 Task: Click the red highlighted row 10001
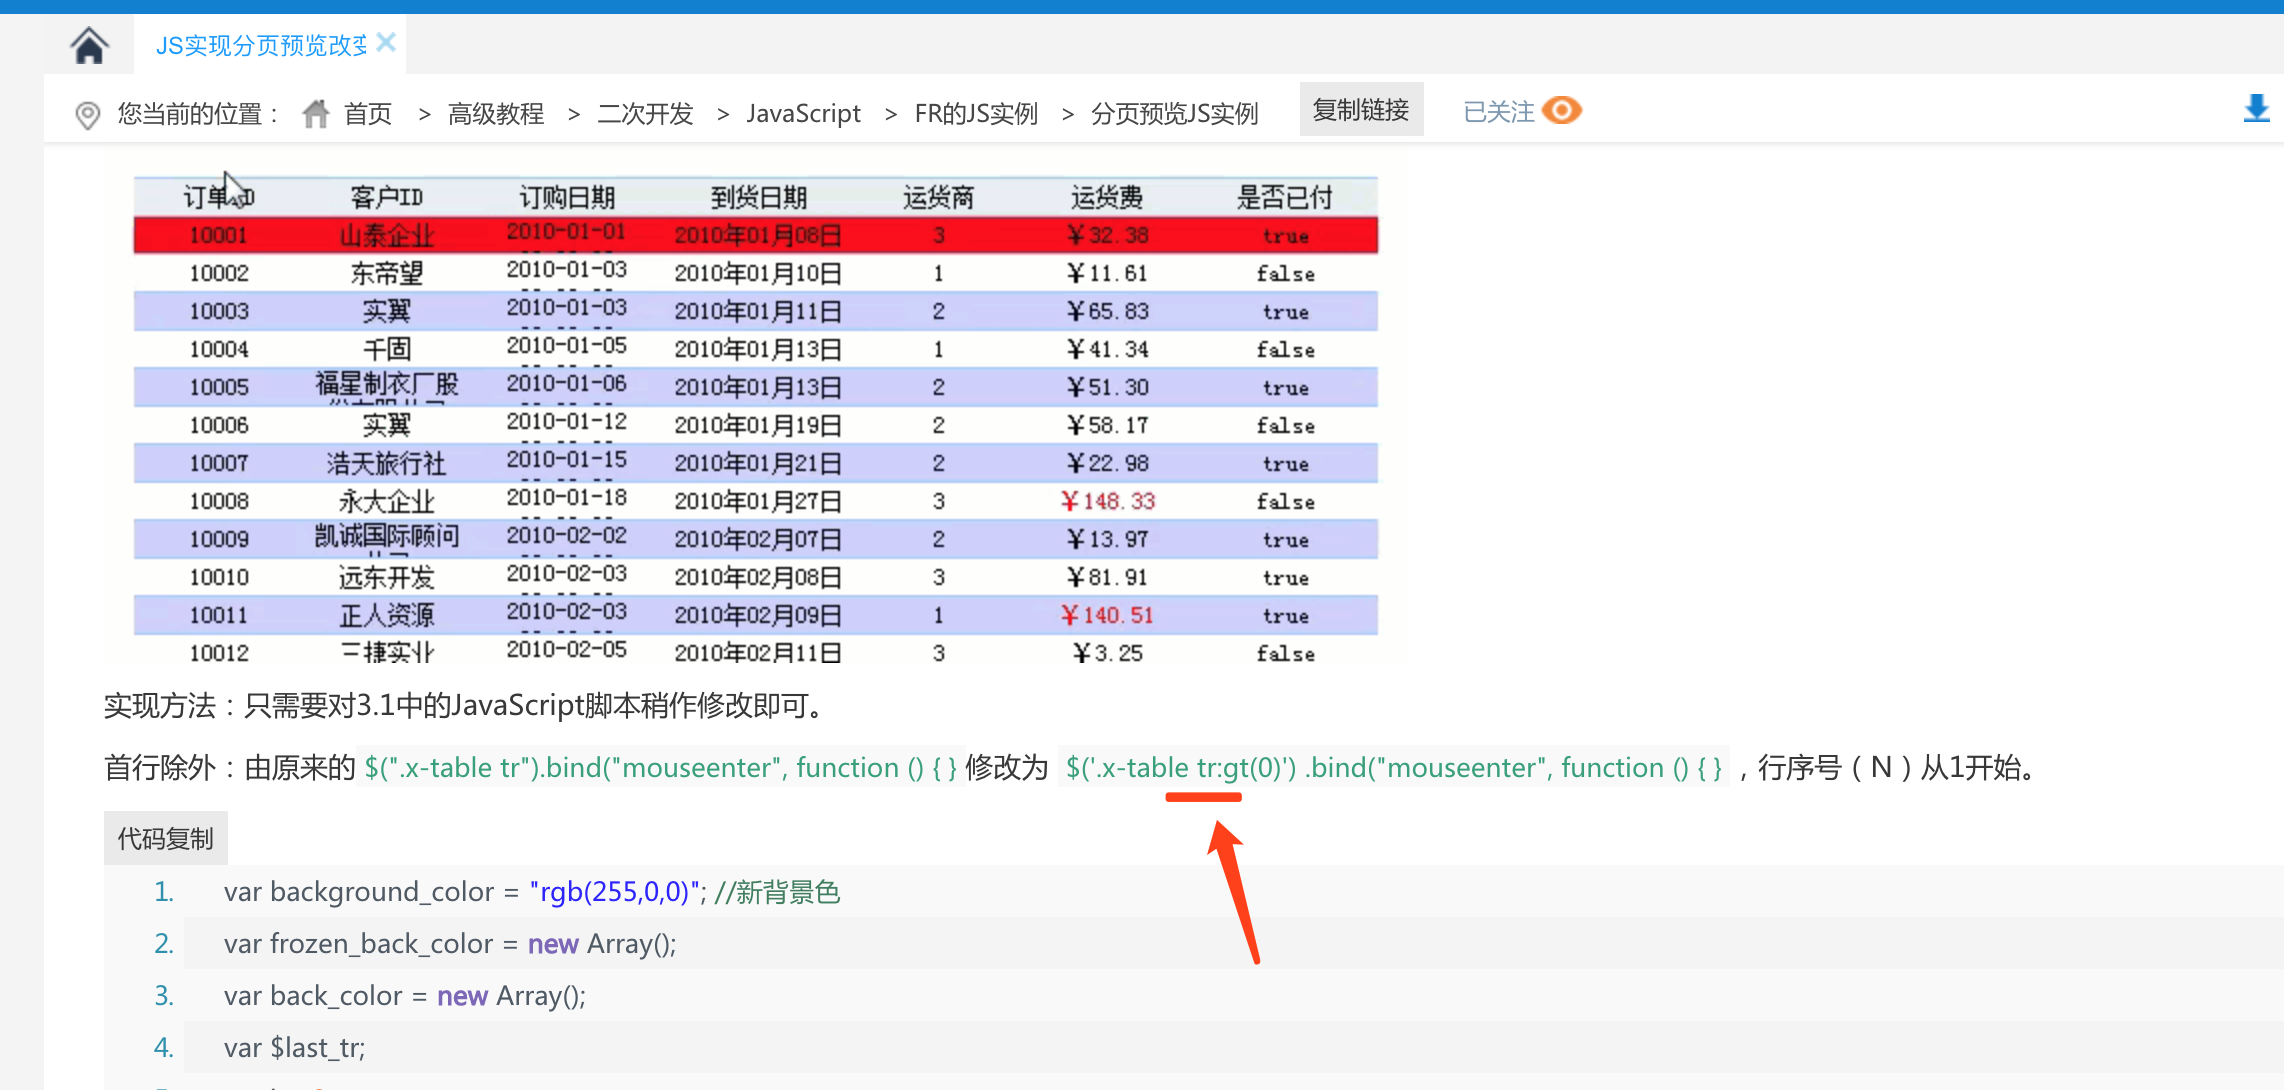pos(756,235)
